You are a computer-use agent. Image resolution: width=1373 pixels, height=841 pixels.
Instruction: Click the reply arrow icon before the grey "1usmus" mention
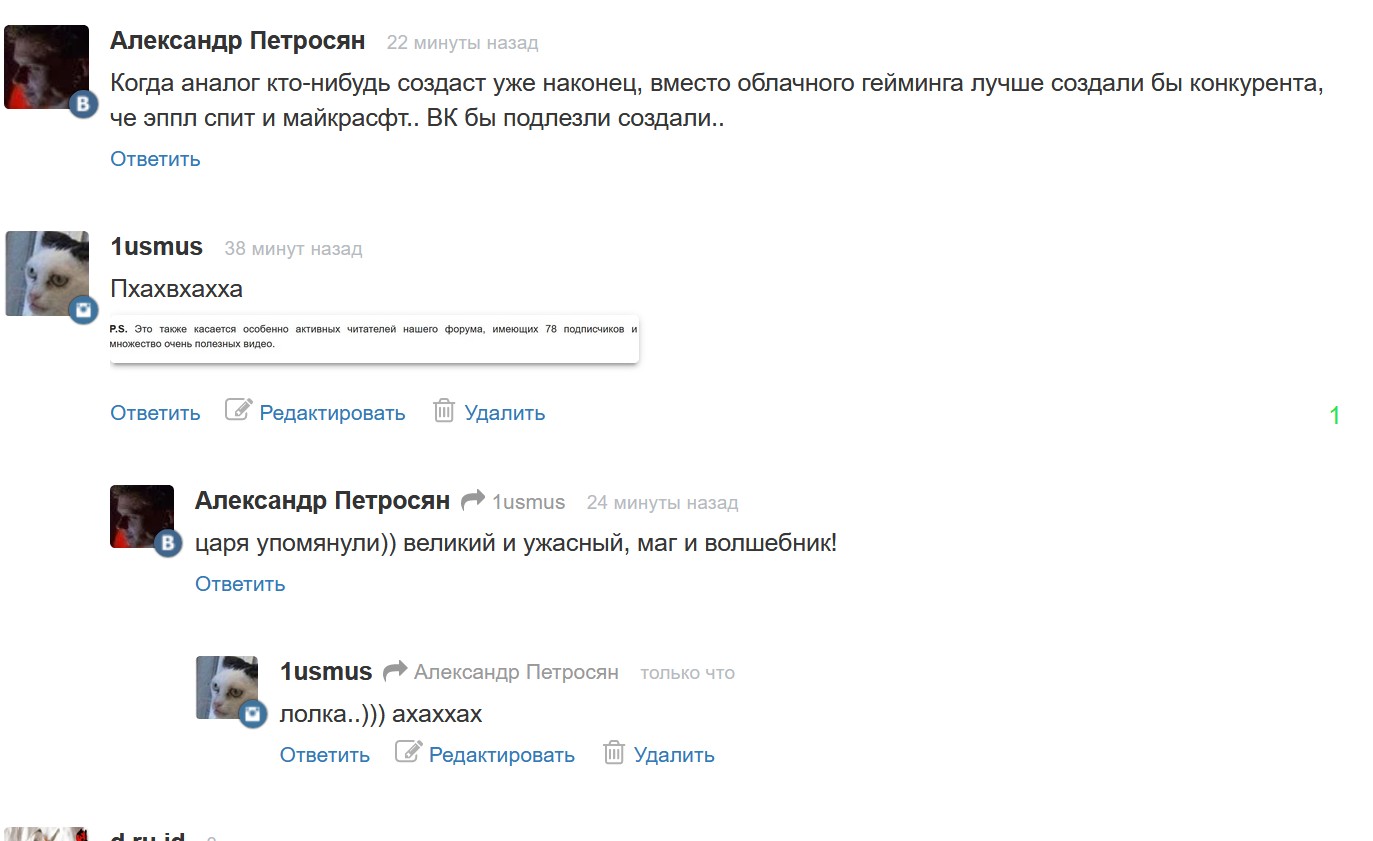tap(473, 500)
